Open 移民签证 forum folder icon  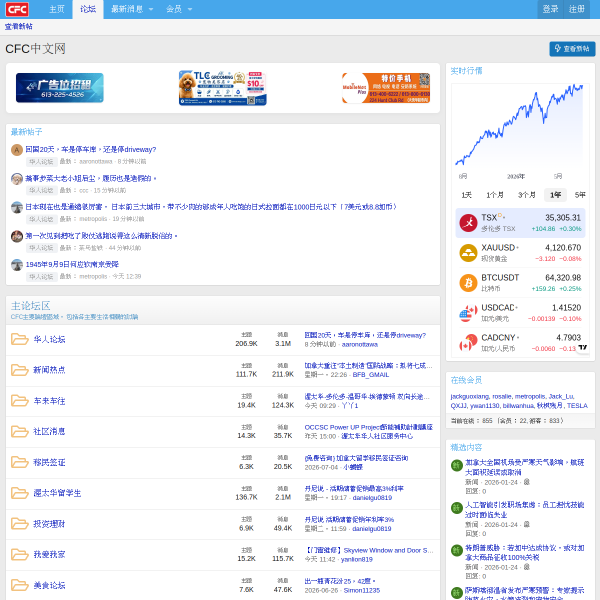pyautogui.click(x=20, y=462)
